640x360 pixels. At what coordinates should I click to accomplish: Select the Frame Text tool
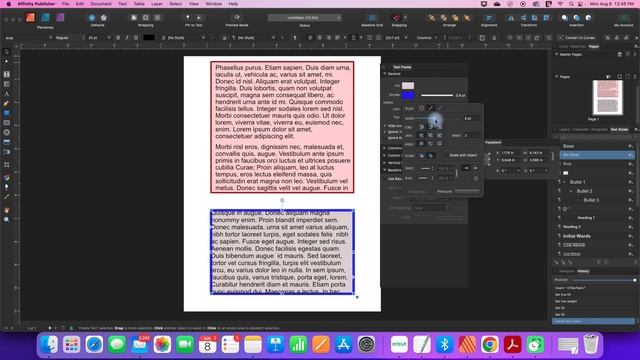tap(7, 74)
